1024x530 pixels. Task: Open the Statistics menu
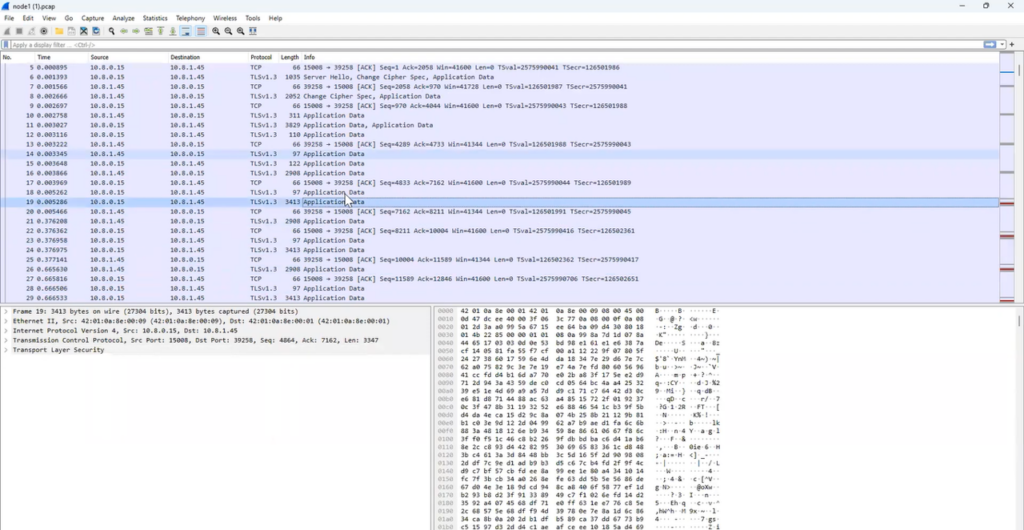[x=155, y=18]
